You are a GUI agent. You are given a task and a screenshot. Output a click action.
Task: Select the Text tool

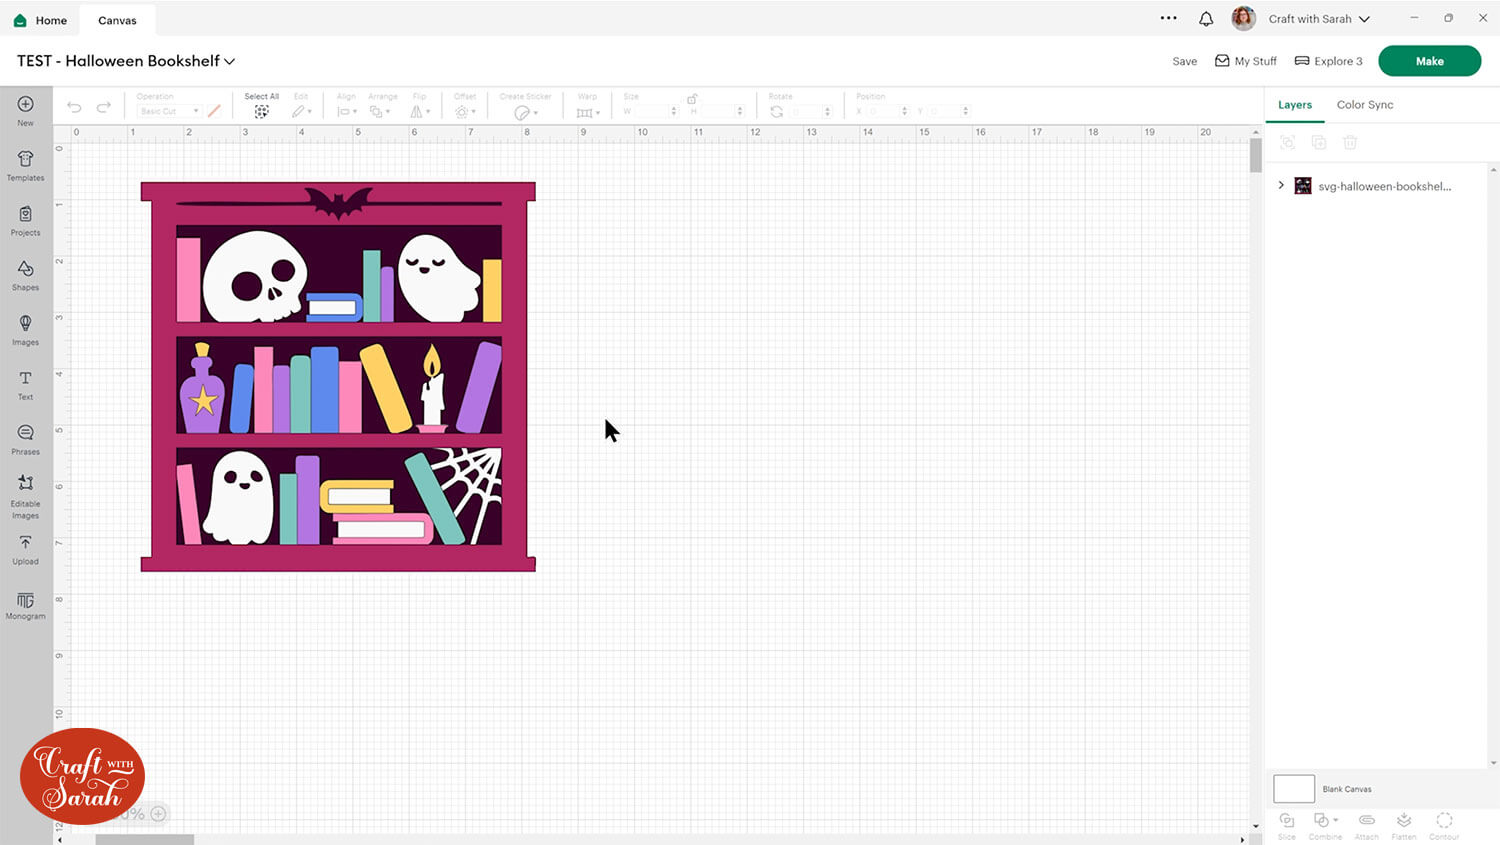25,384
